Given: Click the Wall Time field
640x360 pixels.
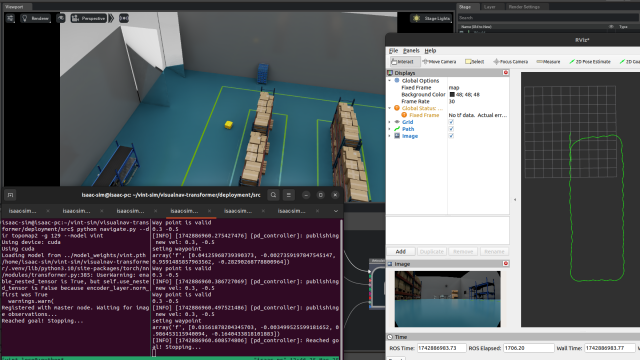Looking at the screenshot, I should coord(609,348).
